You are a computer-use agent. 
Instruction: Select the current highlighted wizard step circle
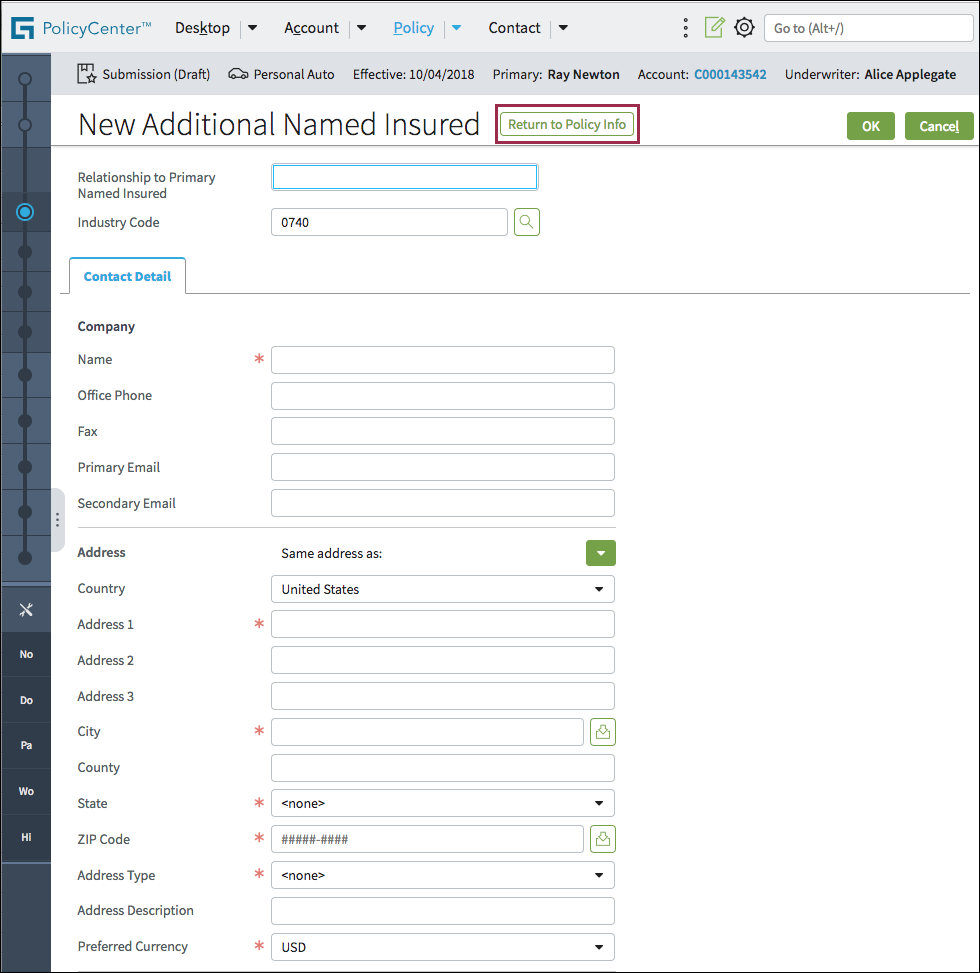click(26, 212)
